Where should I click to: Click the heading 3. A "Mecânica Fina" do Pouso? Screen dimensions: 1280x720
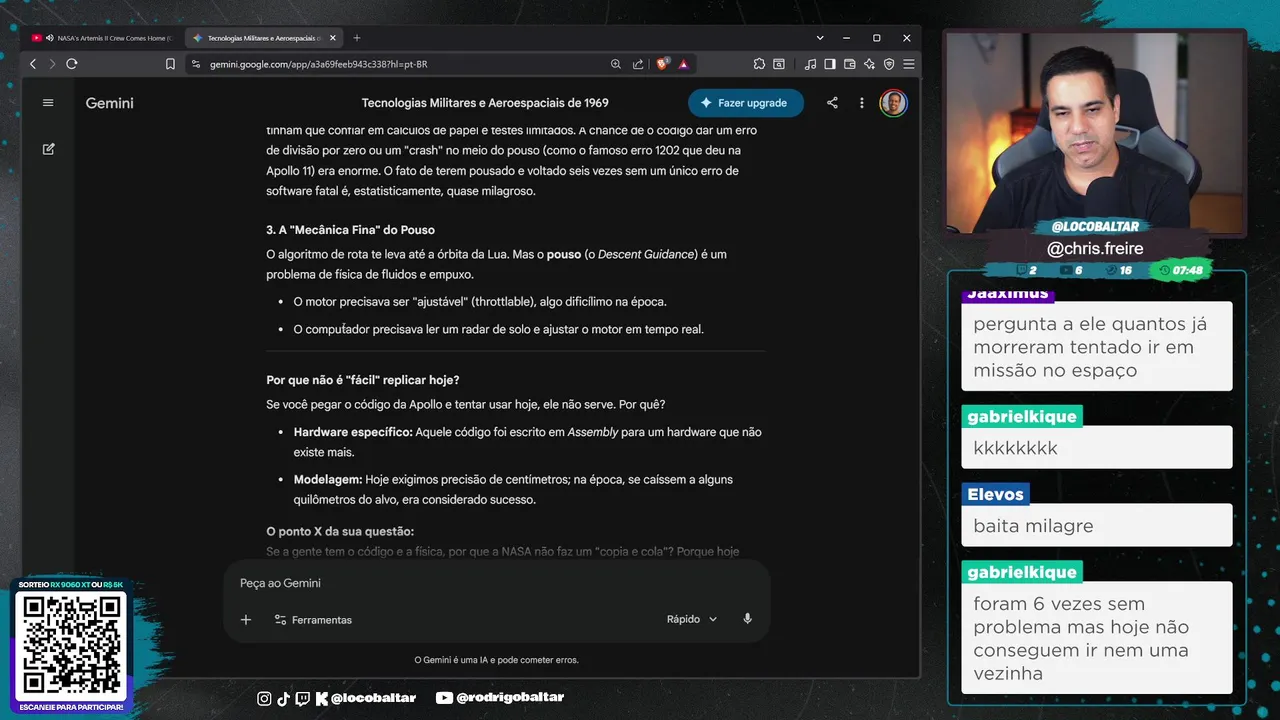point(350,230)
